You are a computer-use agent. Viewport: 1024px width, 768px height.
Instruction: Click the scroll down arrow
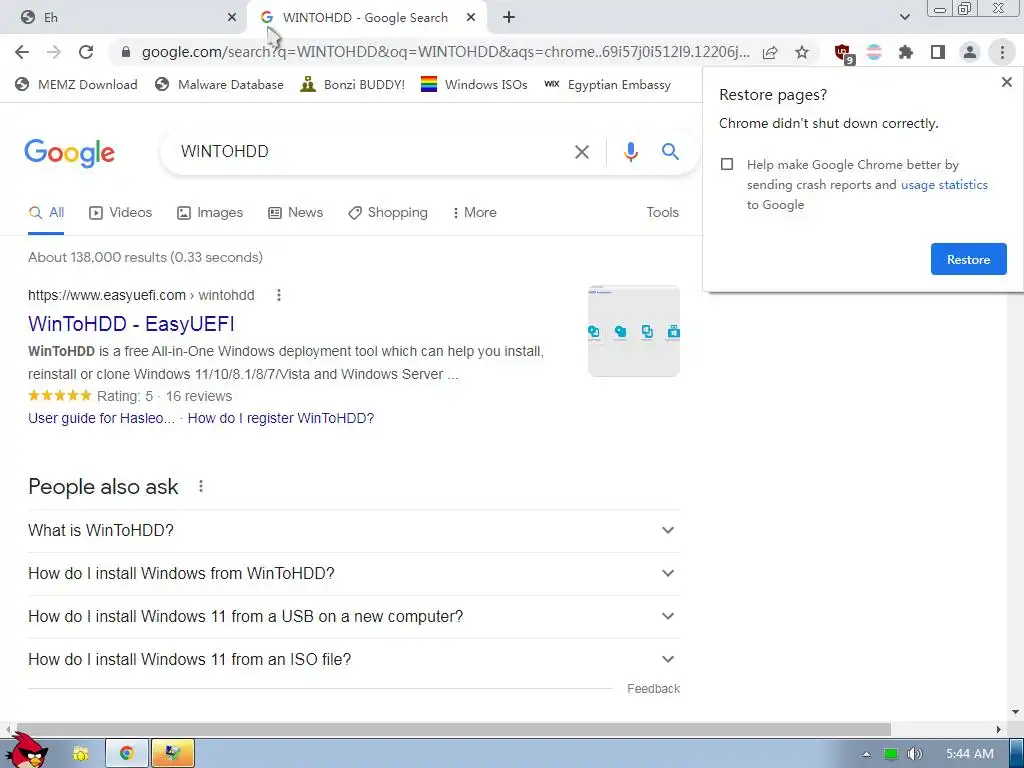coord(1015,712)
